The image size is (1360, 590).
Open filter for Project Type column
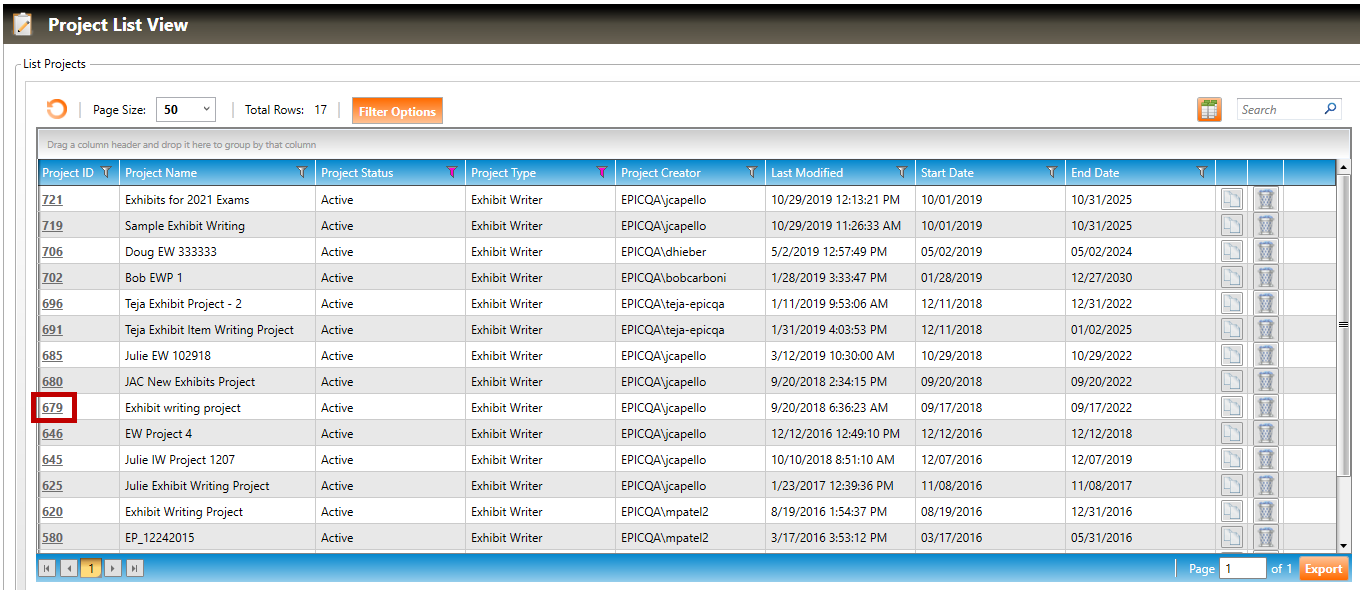(x=601, y=172)
